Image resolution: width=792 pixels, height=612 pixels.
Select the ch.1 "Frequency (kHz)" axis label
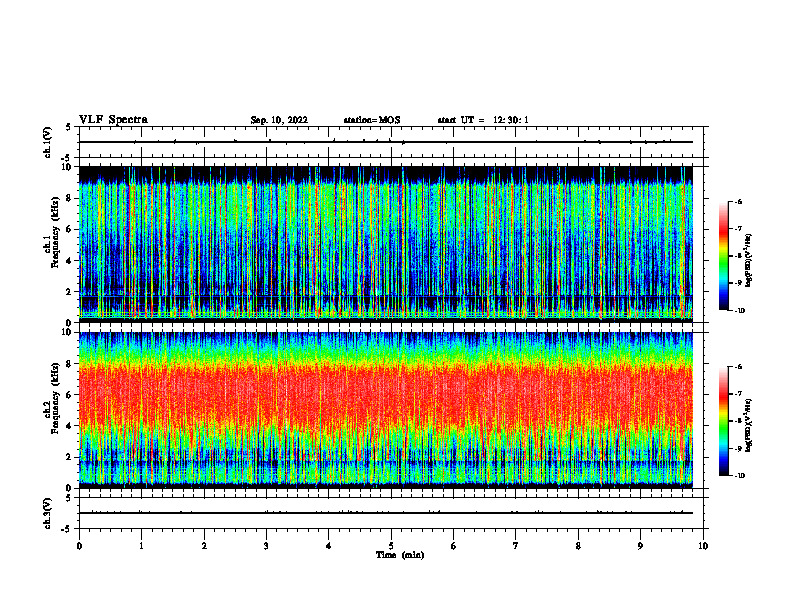pos(55,232)
